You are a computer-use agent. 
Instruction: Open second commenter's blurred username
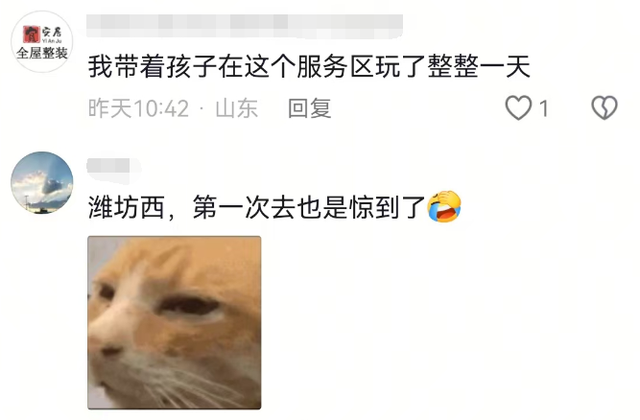point(109,166)
